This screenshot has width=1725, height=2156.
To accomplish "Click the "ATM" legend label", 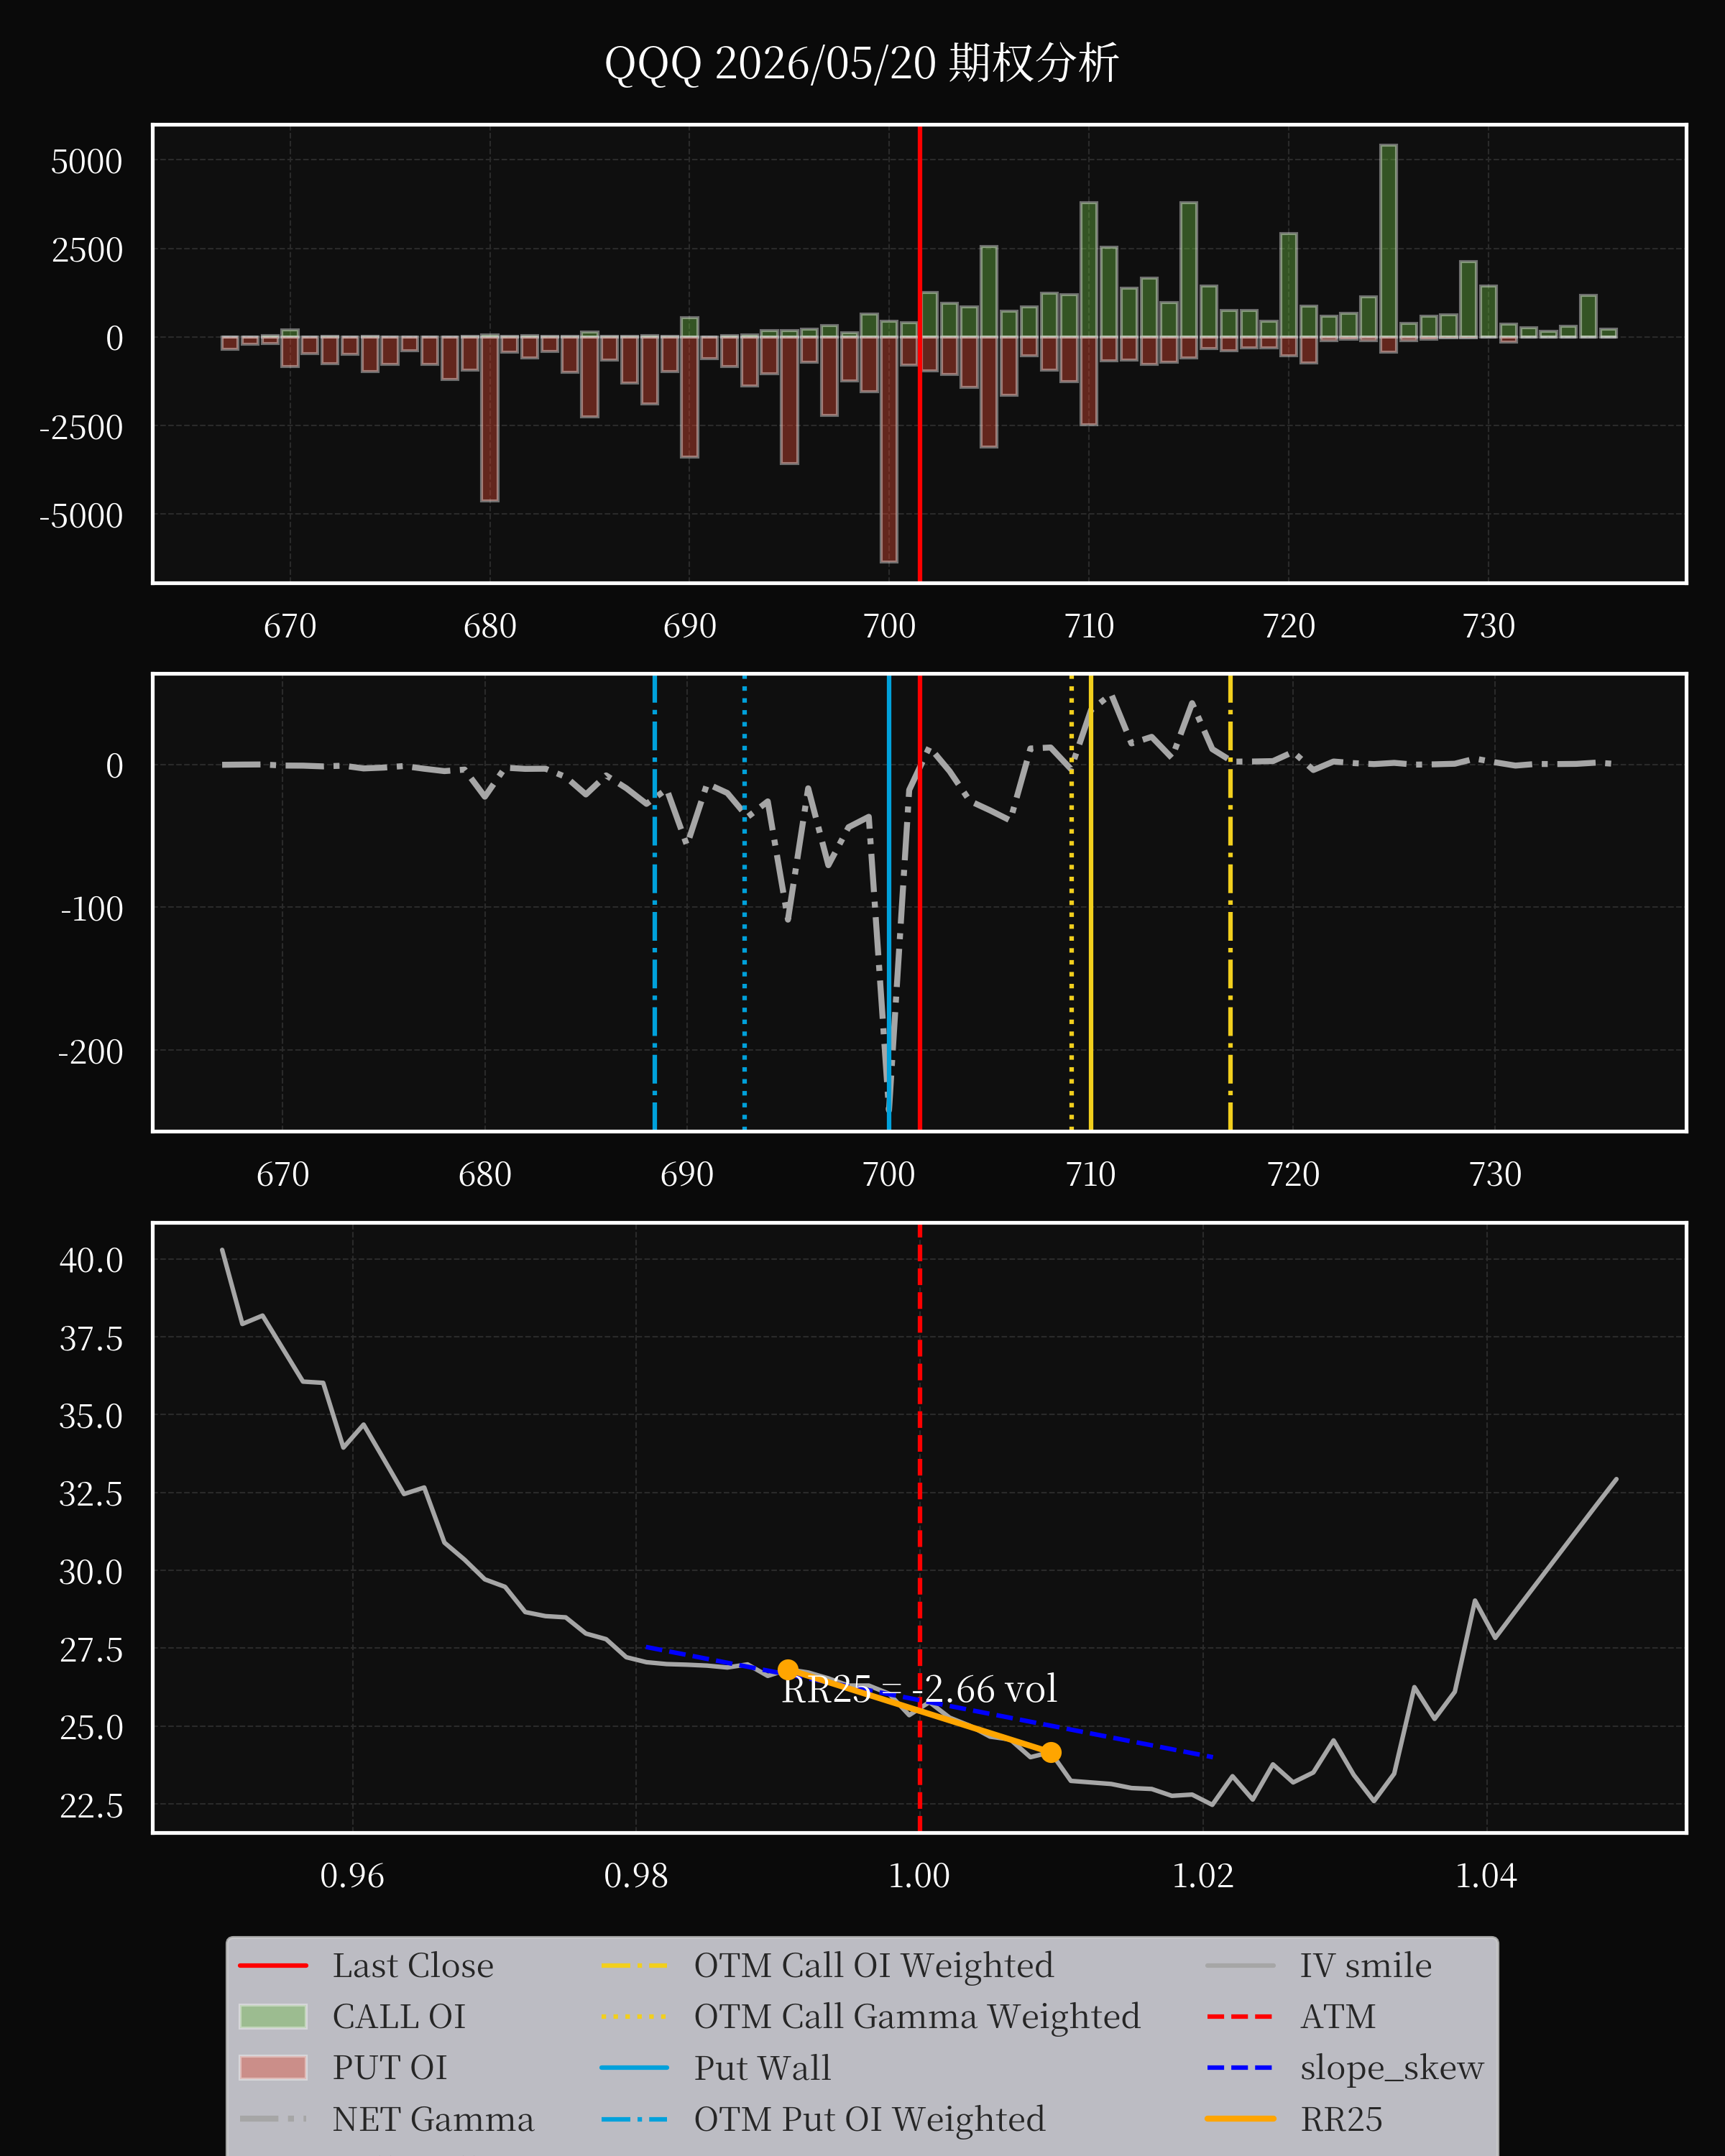I will coord(1337,2016).
